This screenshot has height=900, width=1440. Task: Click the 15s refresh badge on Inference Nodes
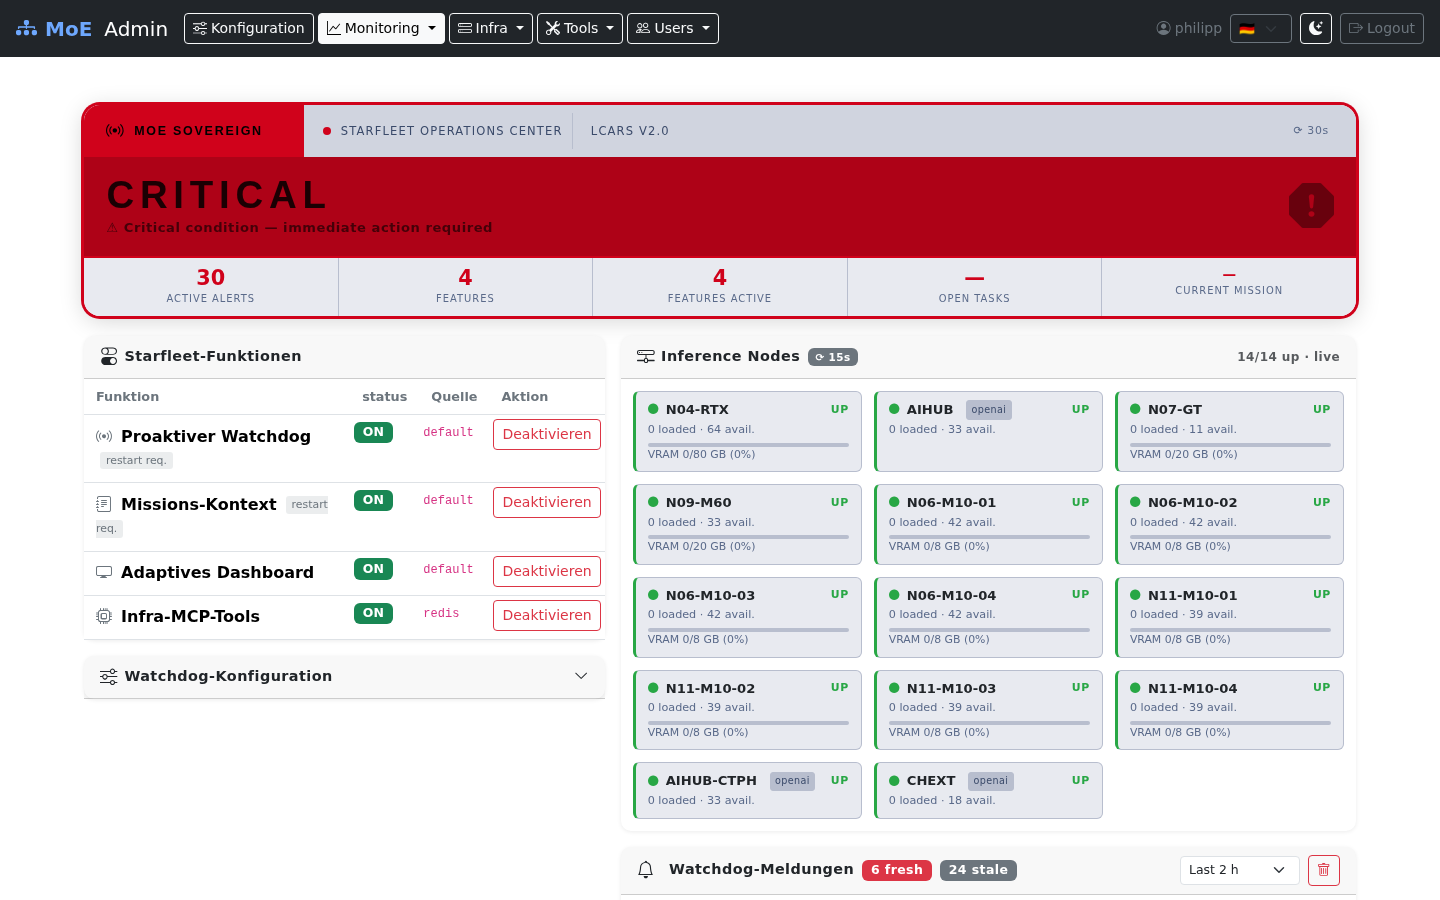pos(833,357)
